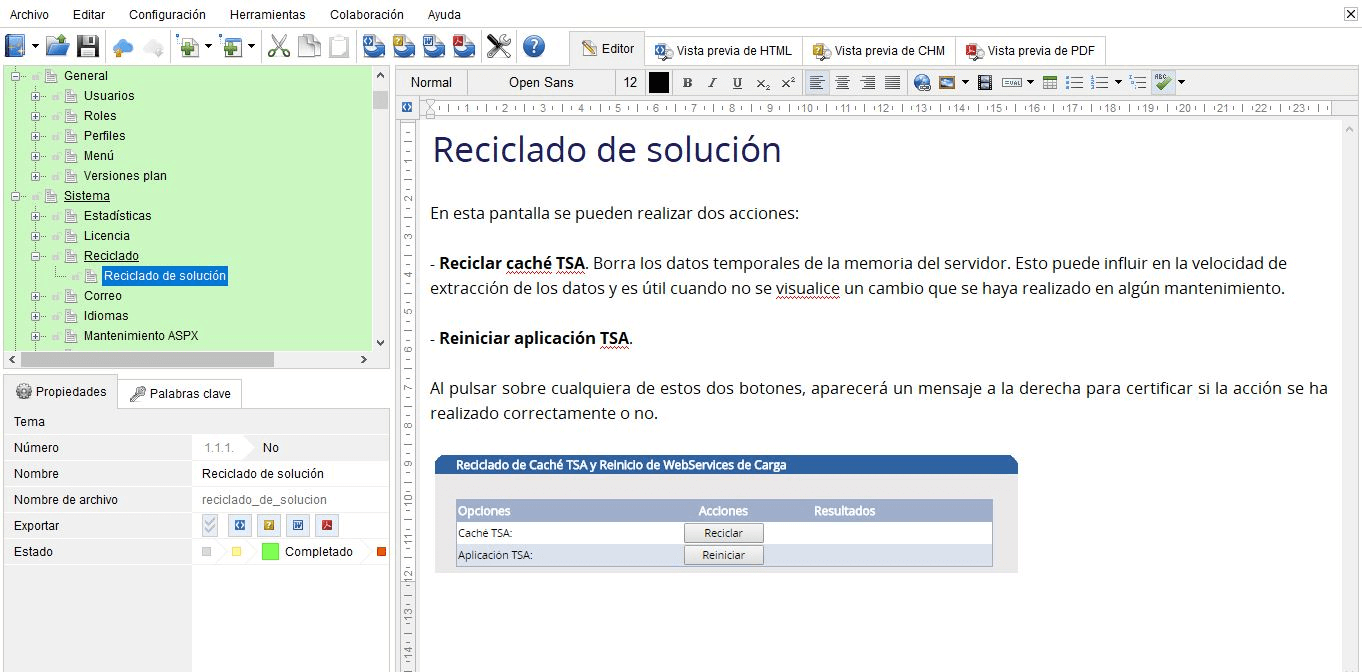
Task: Toggle HTML export in Exportar row
Action: pyautogui.click(x=240, y=525)
